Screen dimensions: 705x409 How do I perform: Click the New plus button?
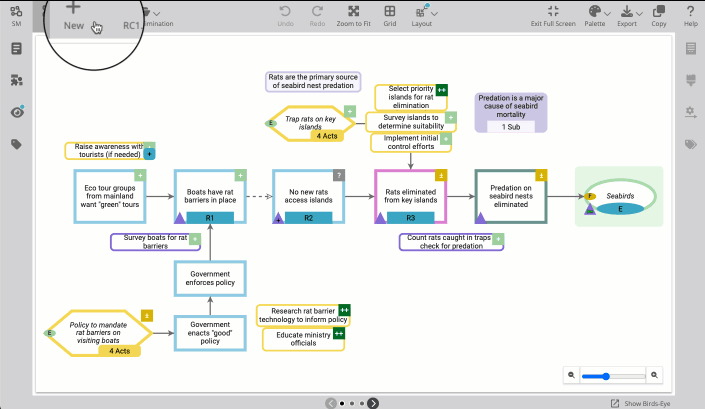coord(74,9)
